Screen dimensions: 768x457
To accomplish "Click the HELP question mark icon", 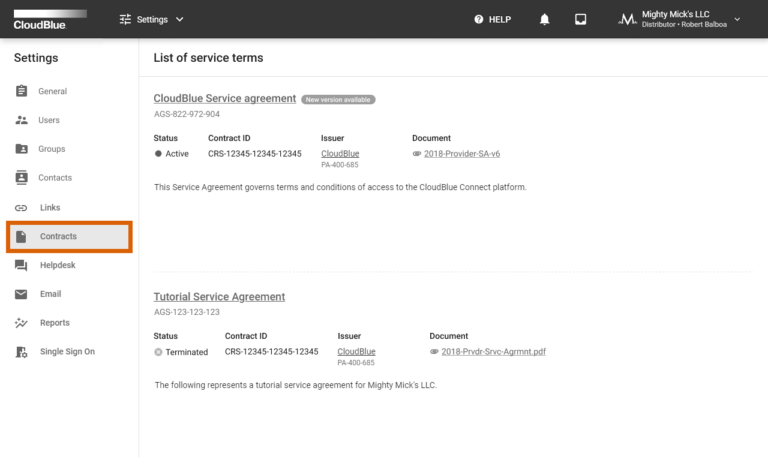I will coord(479,19).
